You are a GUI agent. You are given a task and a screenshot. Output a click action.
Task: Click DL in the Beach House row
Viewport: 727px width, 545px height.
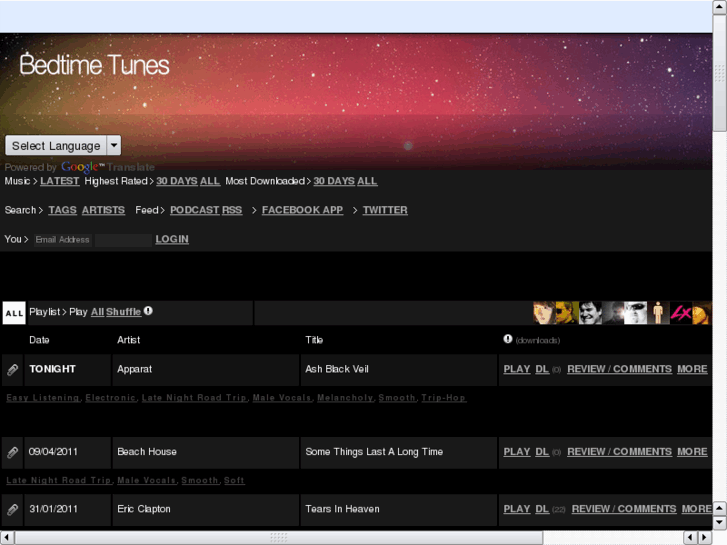click(x=542, y=452)
